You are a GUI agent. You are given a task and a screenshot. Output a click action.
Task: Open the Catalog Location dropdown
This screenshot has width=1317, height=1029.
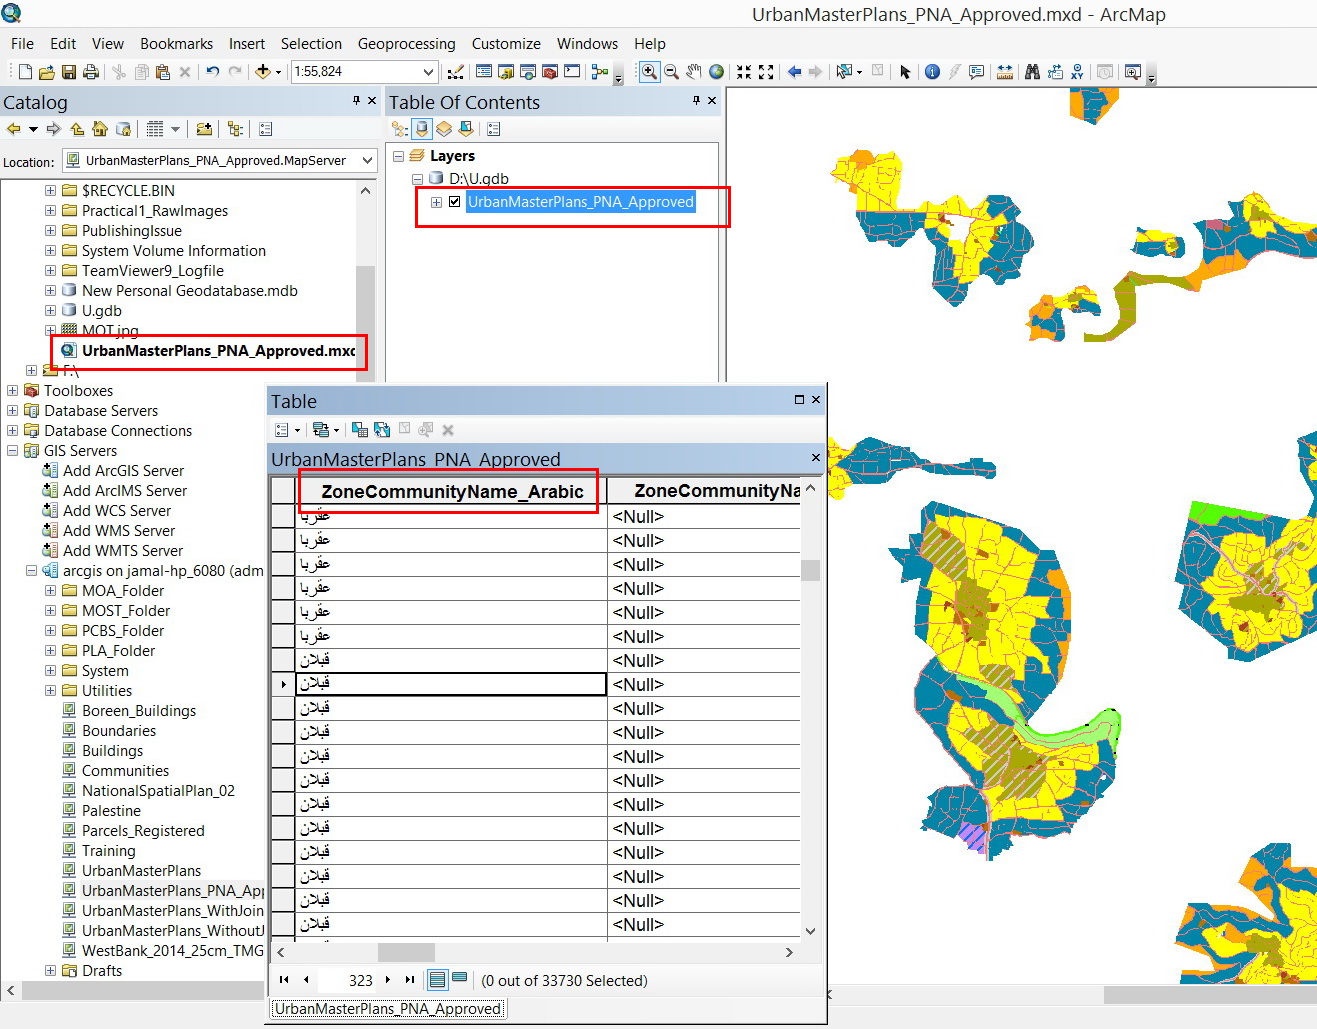tap(367, 160)
